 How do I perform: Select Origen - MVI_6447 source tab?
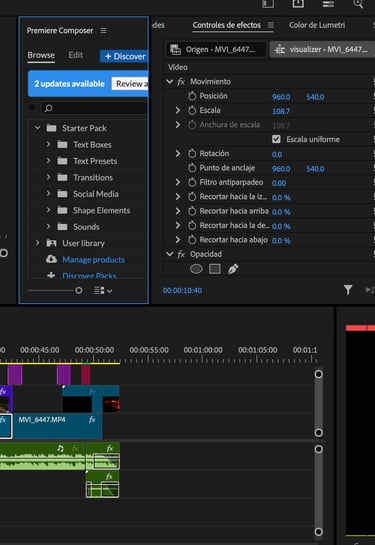216,50
